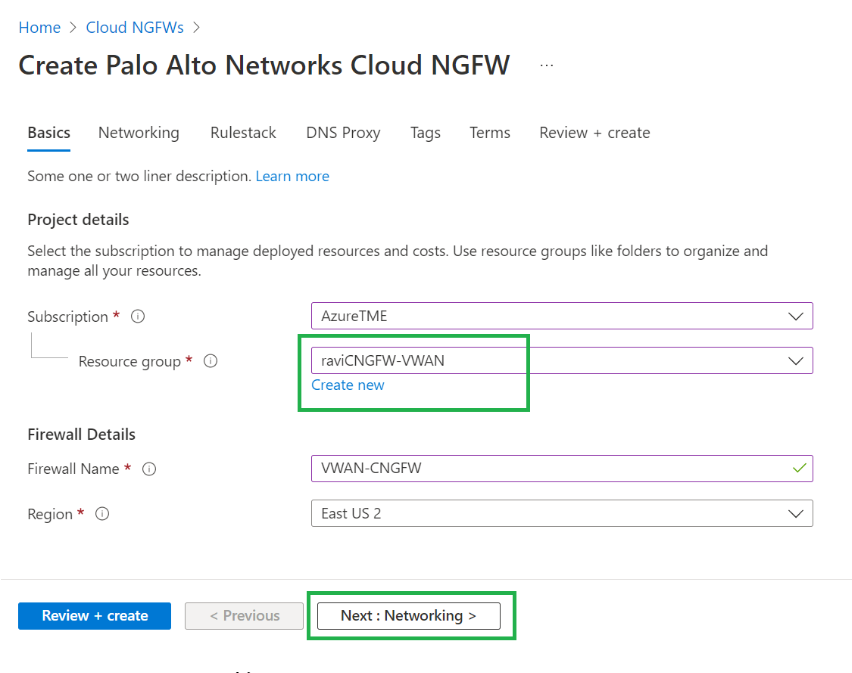
Task: Click the Firewall Name input field
Action: pyautogui.click(x=550, y=468)
